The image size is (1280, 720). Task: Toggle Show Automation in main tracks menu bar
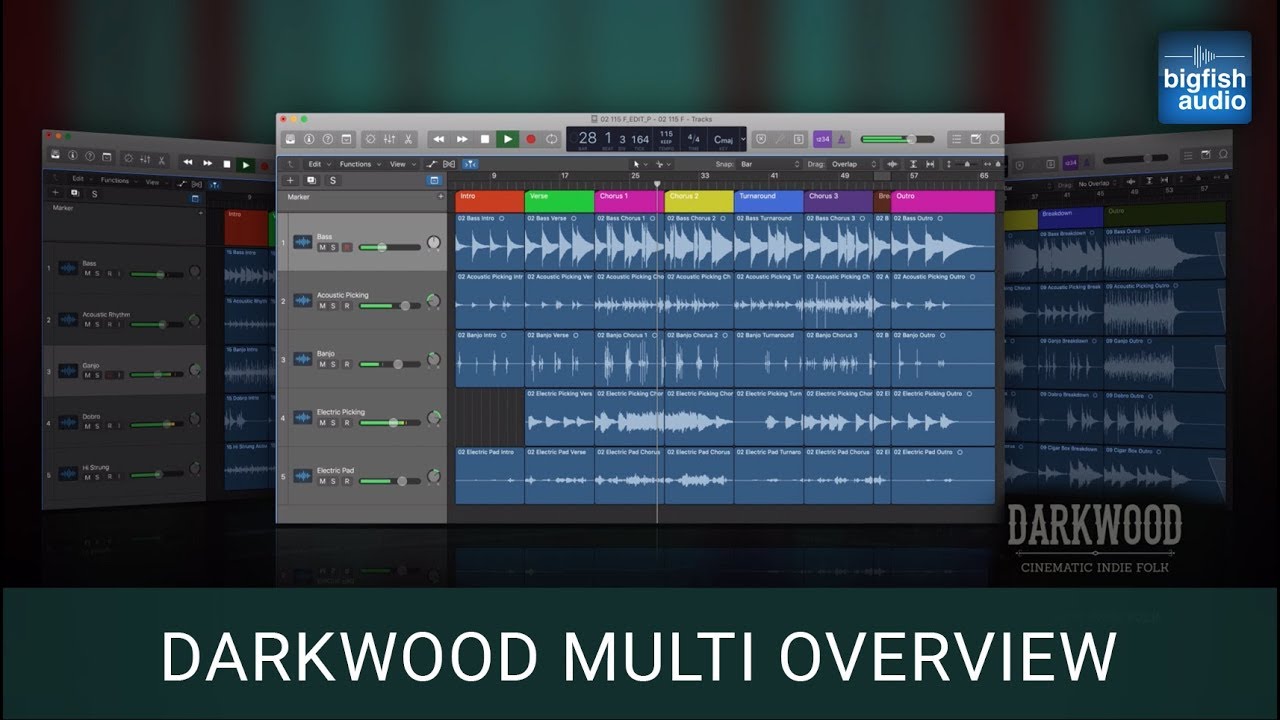tap(432, 164)
